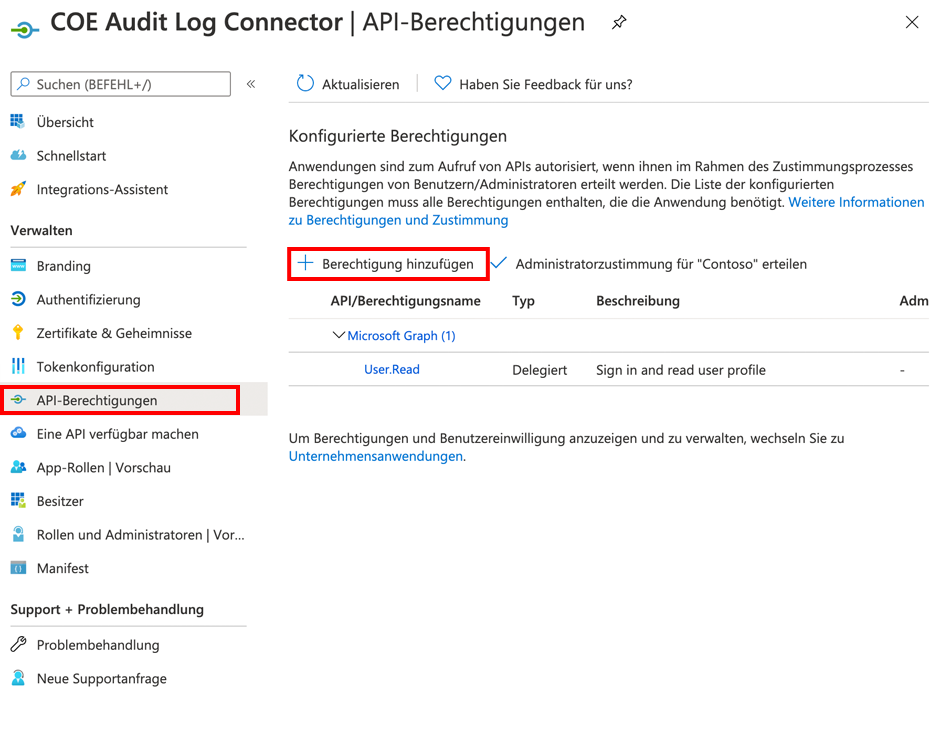Collapse the Microsoft Graph (1) chevron

339,335
